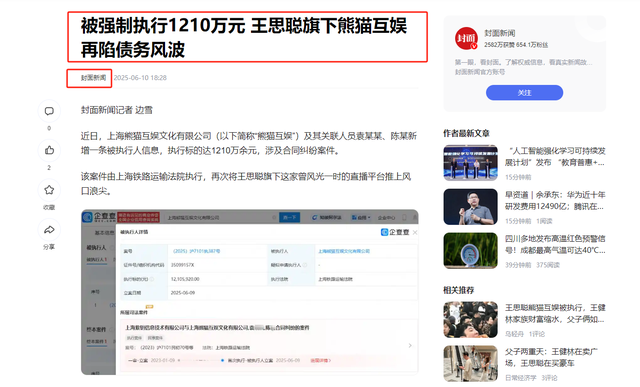The height and width of the screenshot is (387, 640).
Task: Open thumbnail of 四川高温预警 article
Action: pos(470,251)
